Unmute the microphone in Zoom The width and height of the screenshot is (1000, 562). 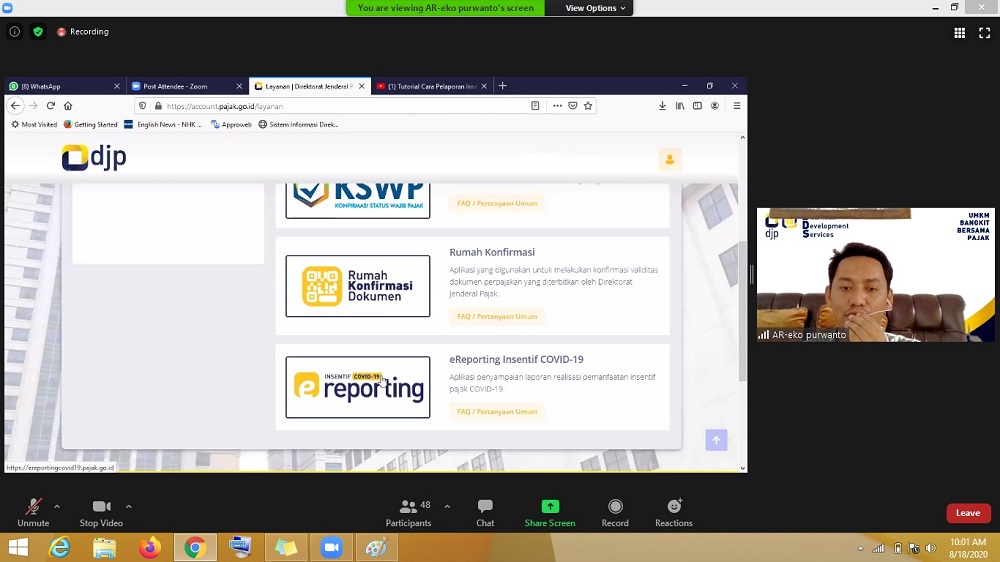(x=33, y=513)
